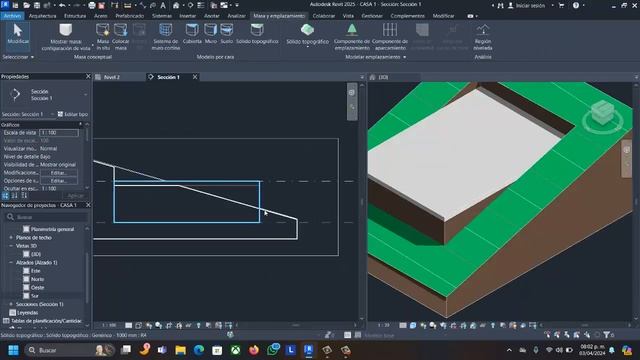Collapse the Gráficos properties group
The image size is (640, 360).
pyautogui.click(x=80, y=124)
